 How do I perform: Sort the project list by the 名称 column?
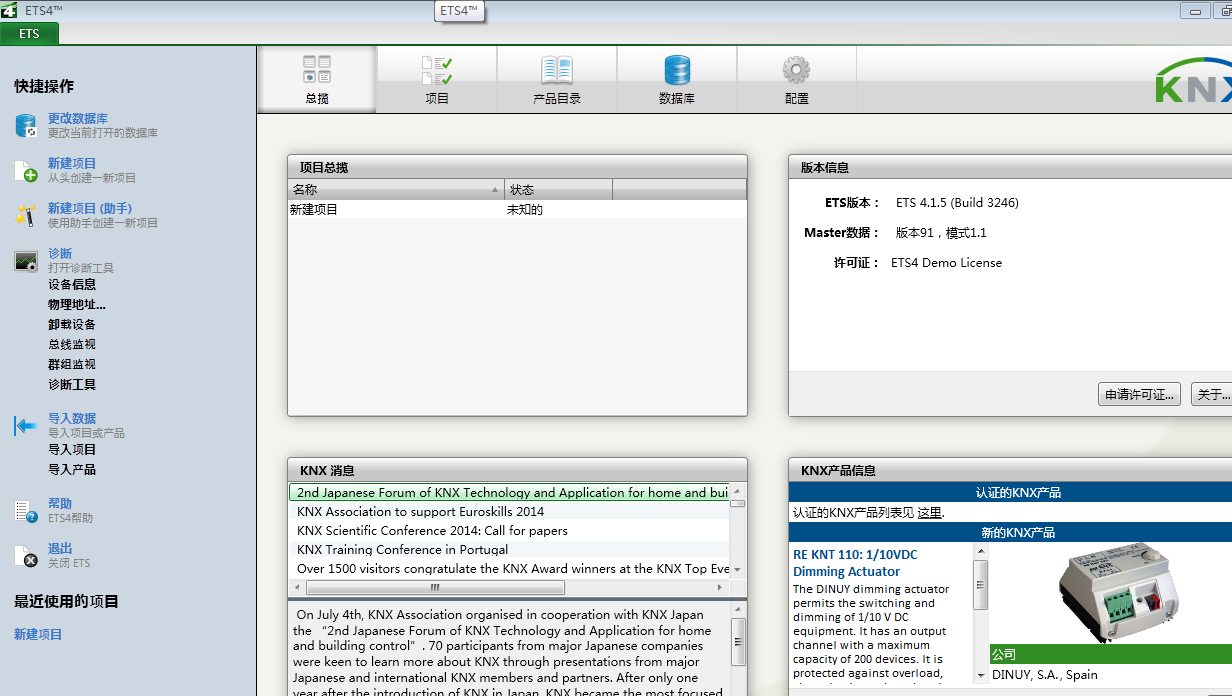[x=396, y=189]
